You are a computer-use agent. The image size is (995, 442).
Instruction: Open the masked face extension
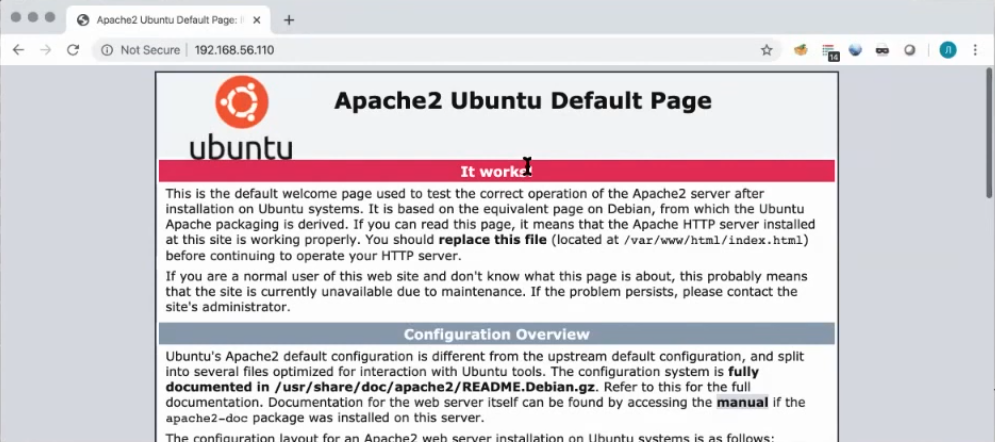[x=883, y=50]
